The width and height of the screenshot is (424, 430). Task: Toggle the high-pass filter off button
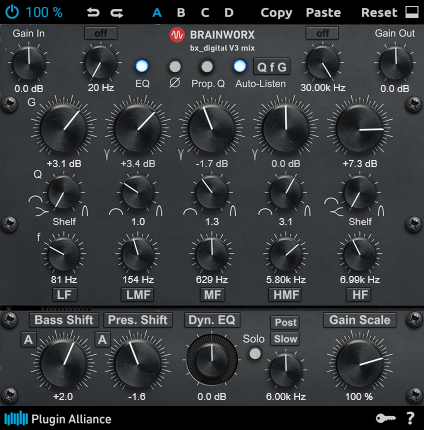tap(101, 33)
